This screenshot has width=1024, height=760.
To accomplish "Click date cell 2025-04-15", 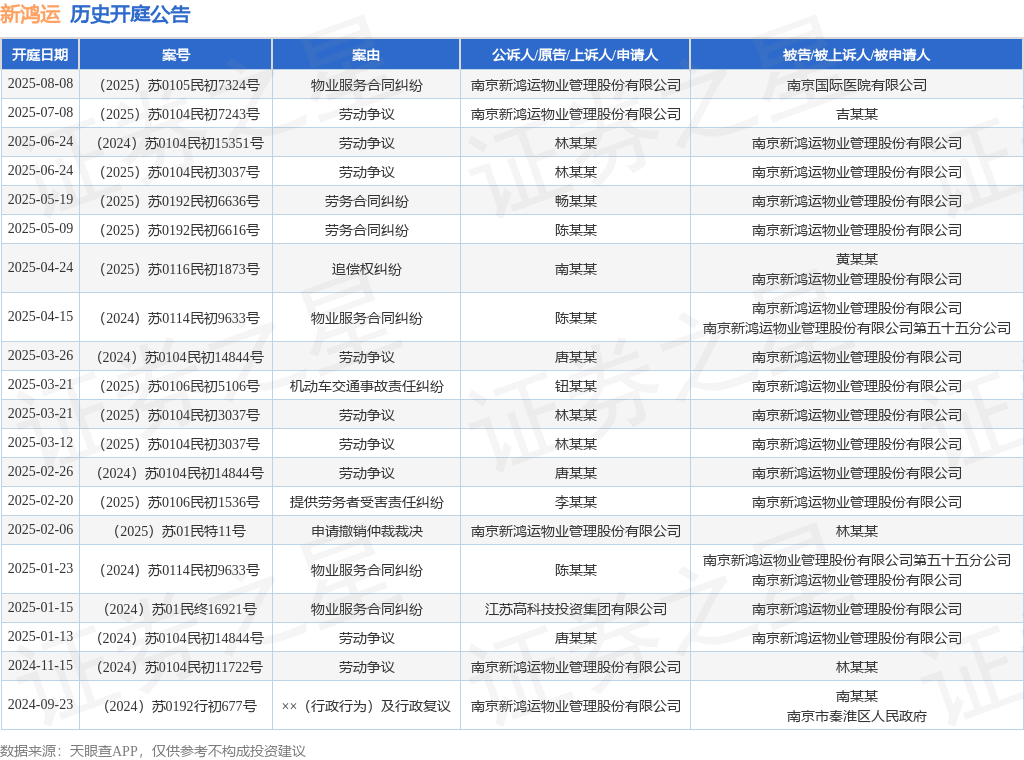I will pyautogui.click(x=40, y=317).
